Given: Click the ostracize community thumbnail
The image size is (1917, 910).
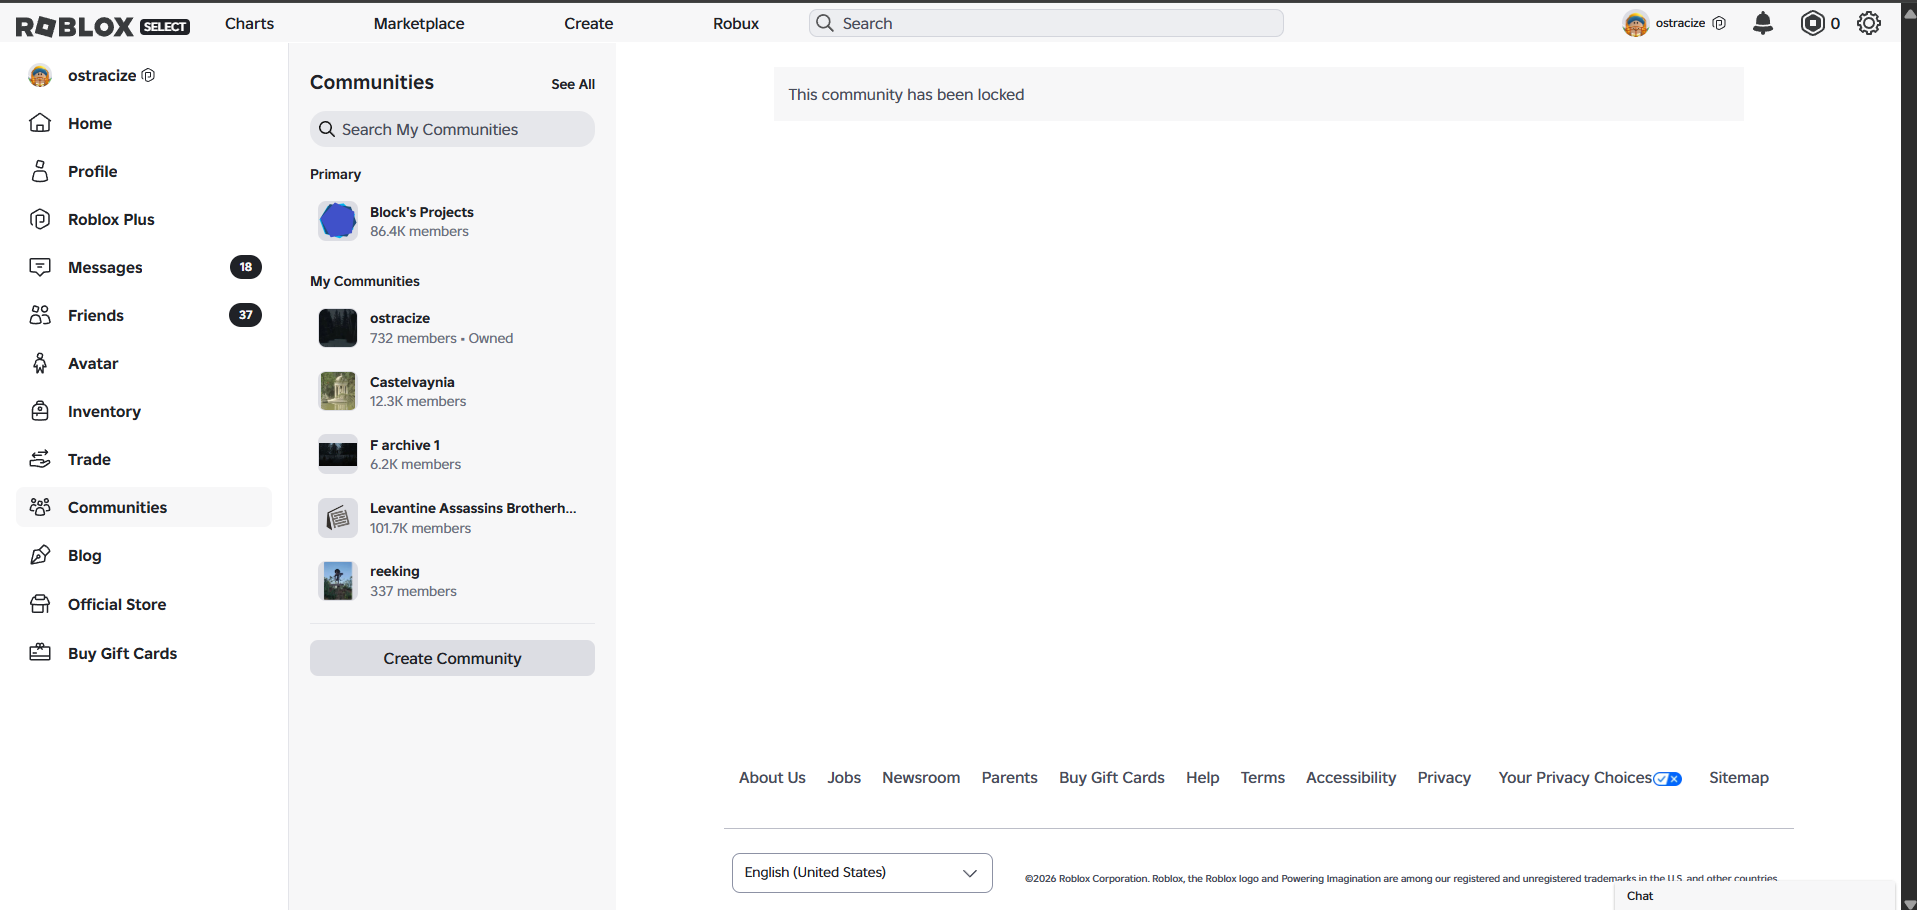Looking at the screenshot, I should pyautogui.click(x=338, y=328).
